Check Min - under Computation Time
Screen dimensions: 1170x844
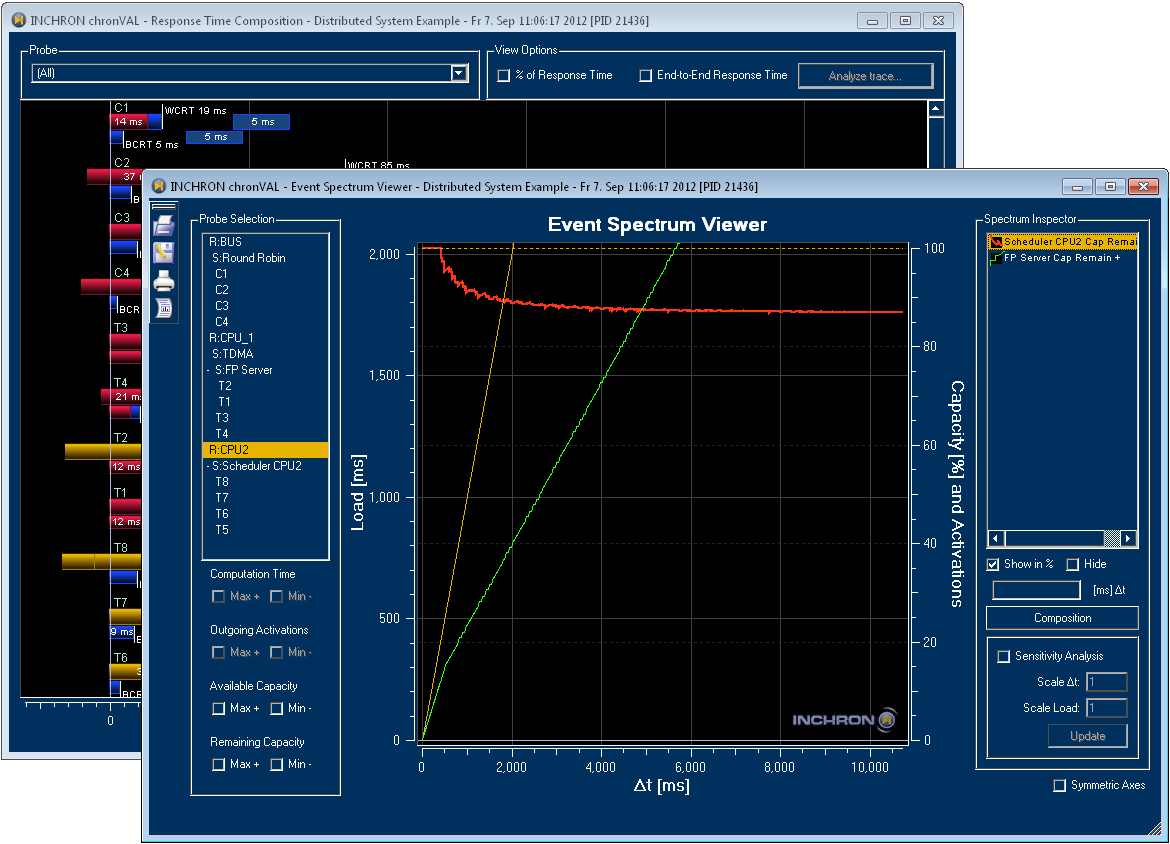[x=277, y=596]
